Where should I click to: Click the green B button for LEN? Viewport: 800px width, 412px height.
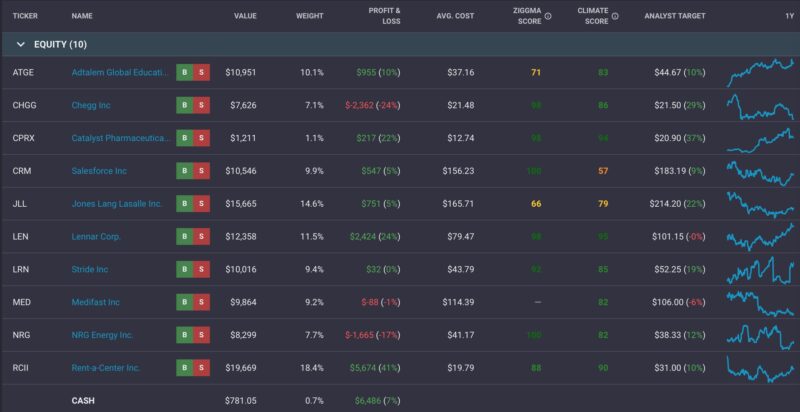click(185, 237)
